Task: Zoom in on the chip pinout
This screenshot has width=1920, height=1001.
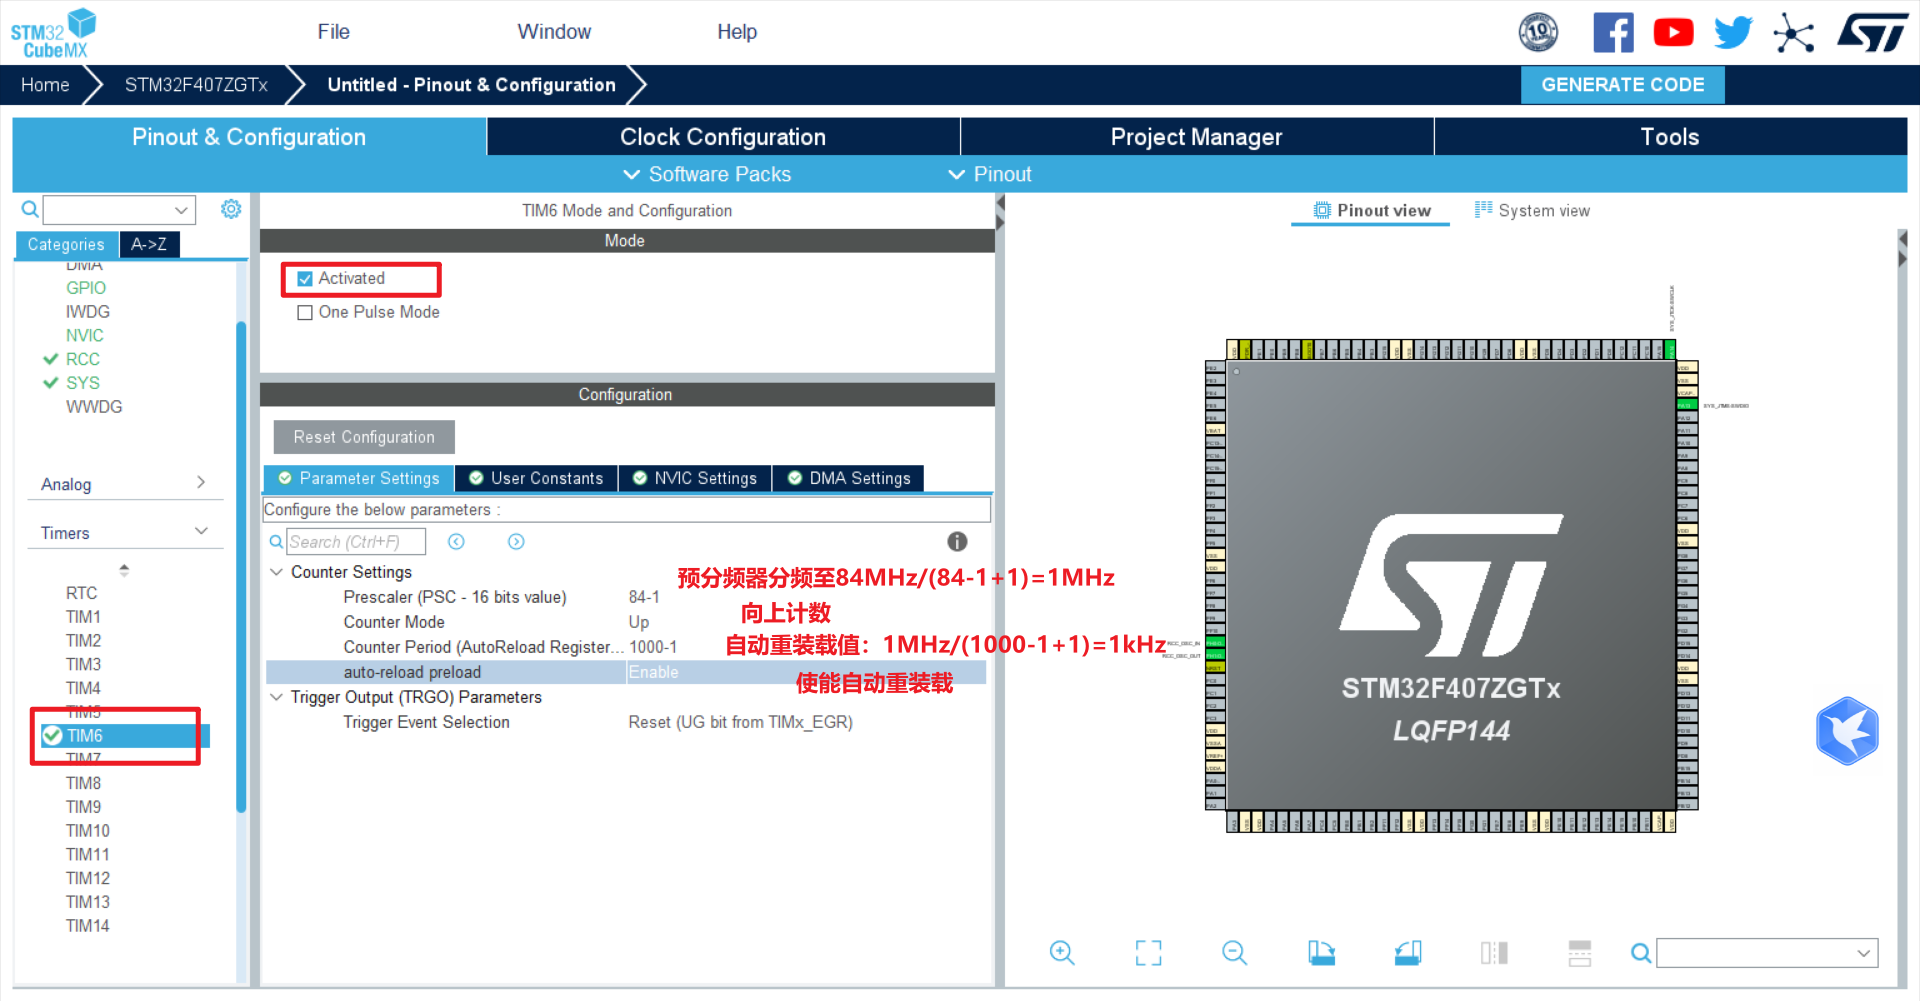Action: click(x=1062, y=953)
